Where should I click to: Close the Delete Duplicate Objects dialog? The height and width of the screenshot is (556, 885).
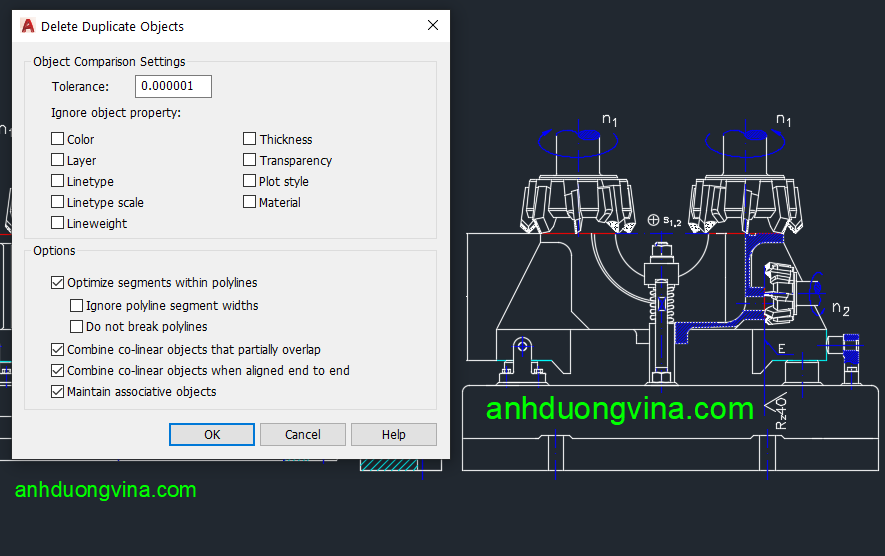coord(432,26)
